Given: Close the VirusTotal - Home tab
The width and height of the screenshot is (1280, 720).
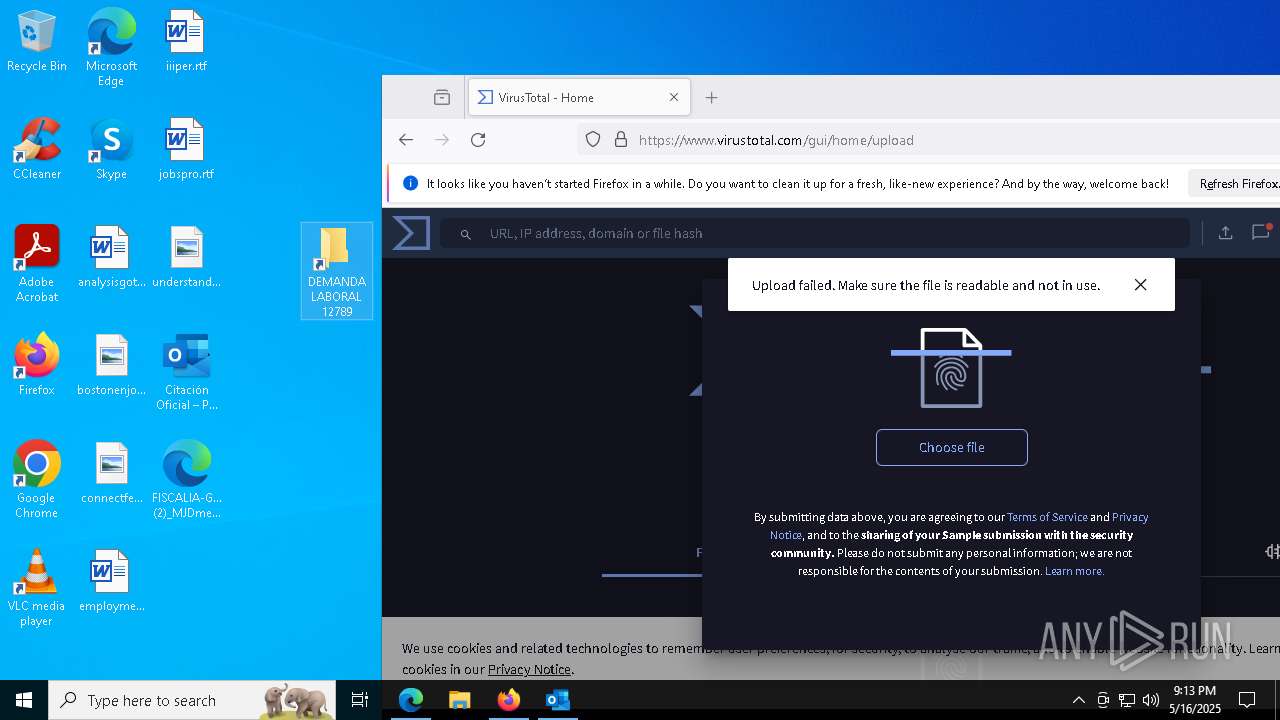Looking at the screenshot, I should (x=674, y=97).
